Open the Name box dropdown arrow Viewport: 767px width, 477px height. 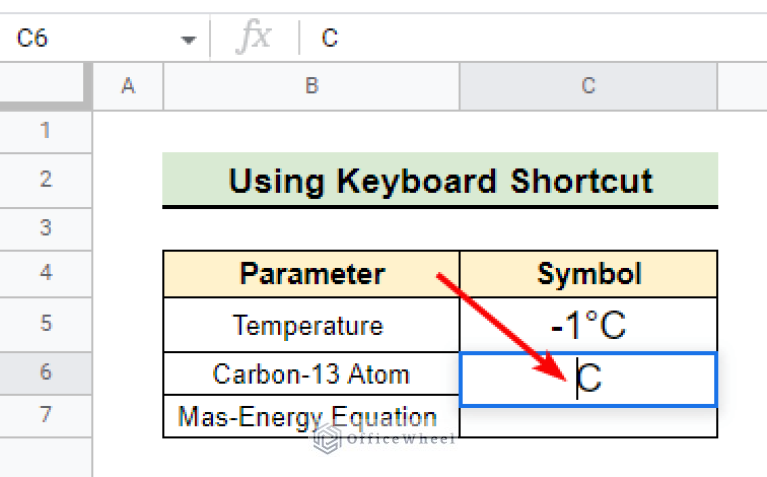tap(188, 40)
